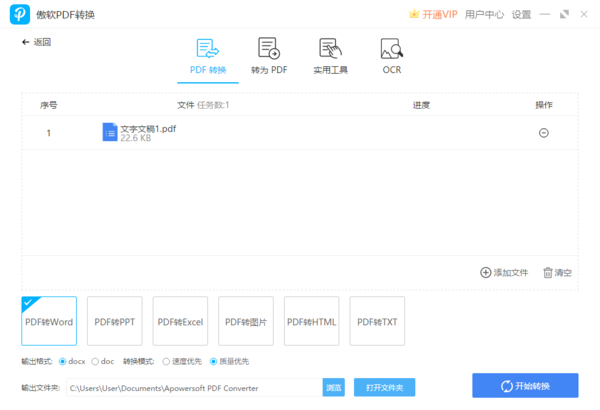Click the 添加文件 plus icon
The height and width of the screenshot is (410, 600).
coord(486,272)
